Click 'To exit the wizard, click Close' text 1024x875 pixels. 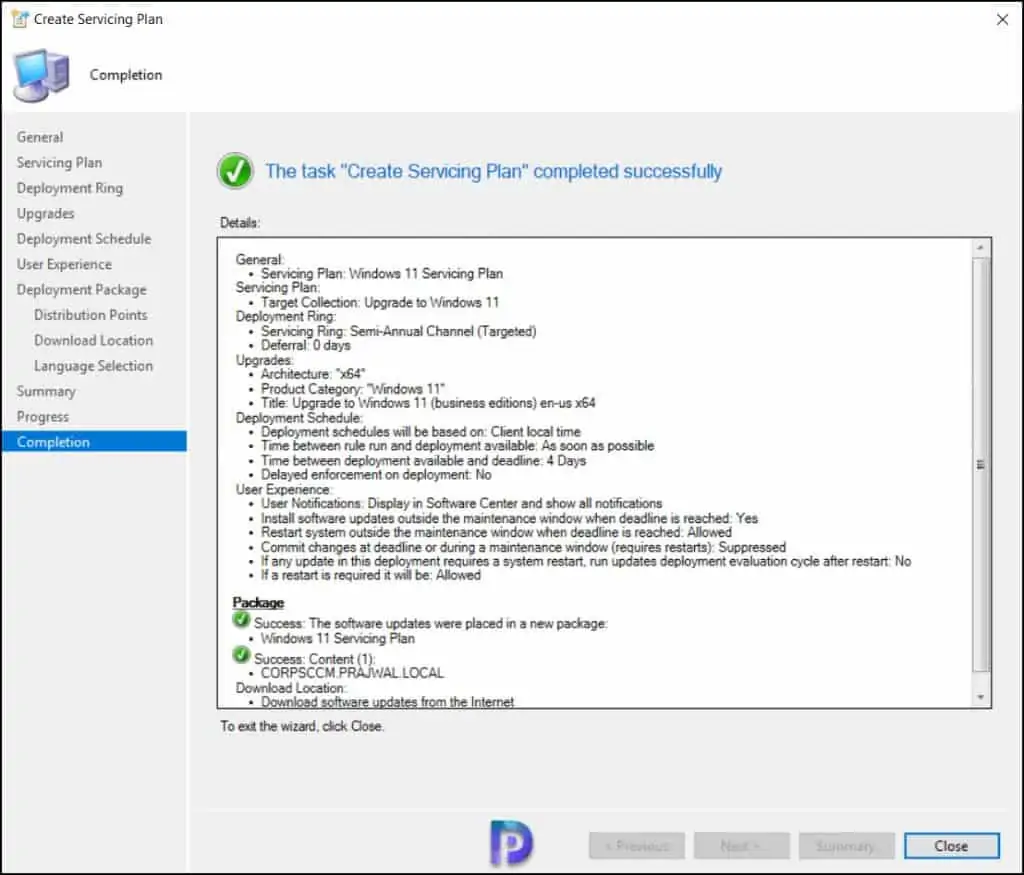[x=302, y=726]
